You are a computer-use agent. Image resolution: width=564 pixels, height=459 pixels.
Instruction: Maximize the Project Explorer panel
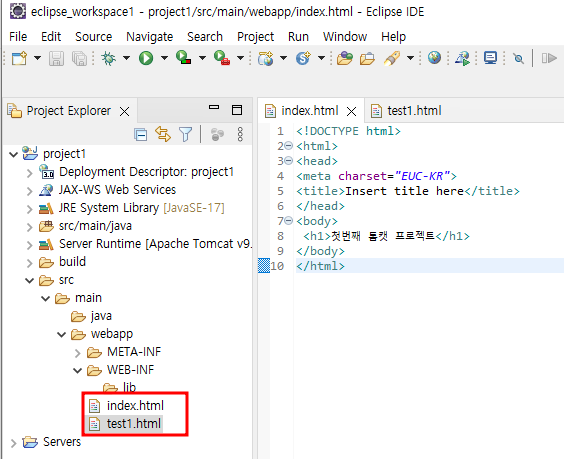[x=237, y=110]
